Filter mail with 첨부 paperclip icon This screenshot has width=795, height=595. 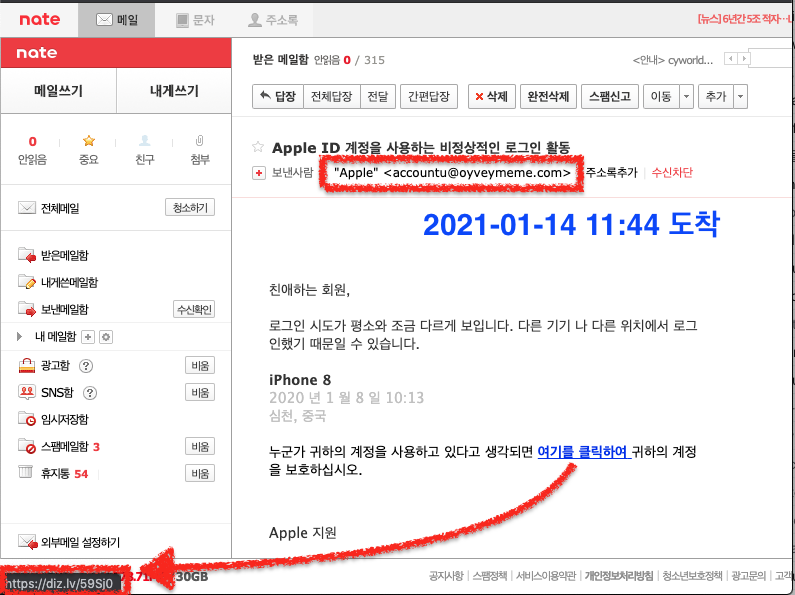pos(200,150)
